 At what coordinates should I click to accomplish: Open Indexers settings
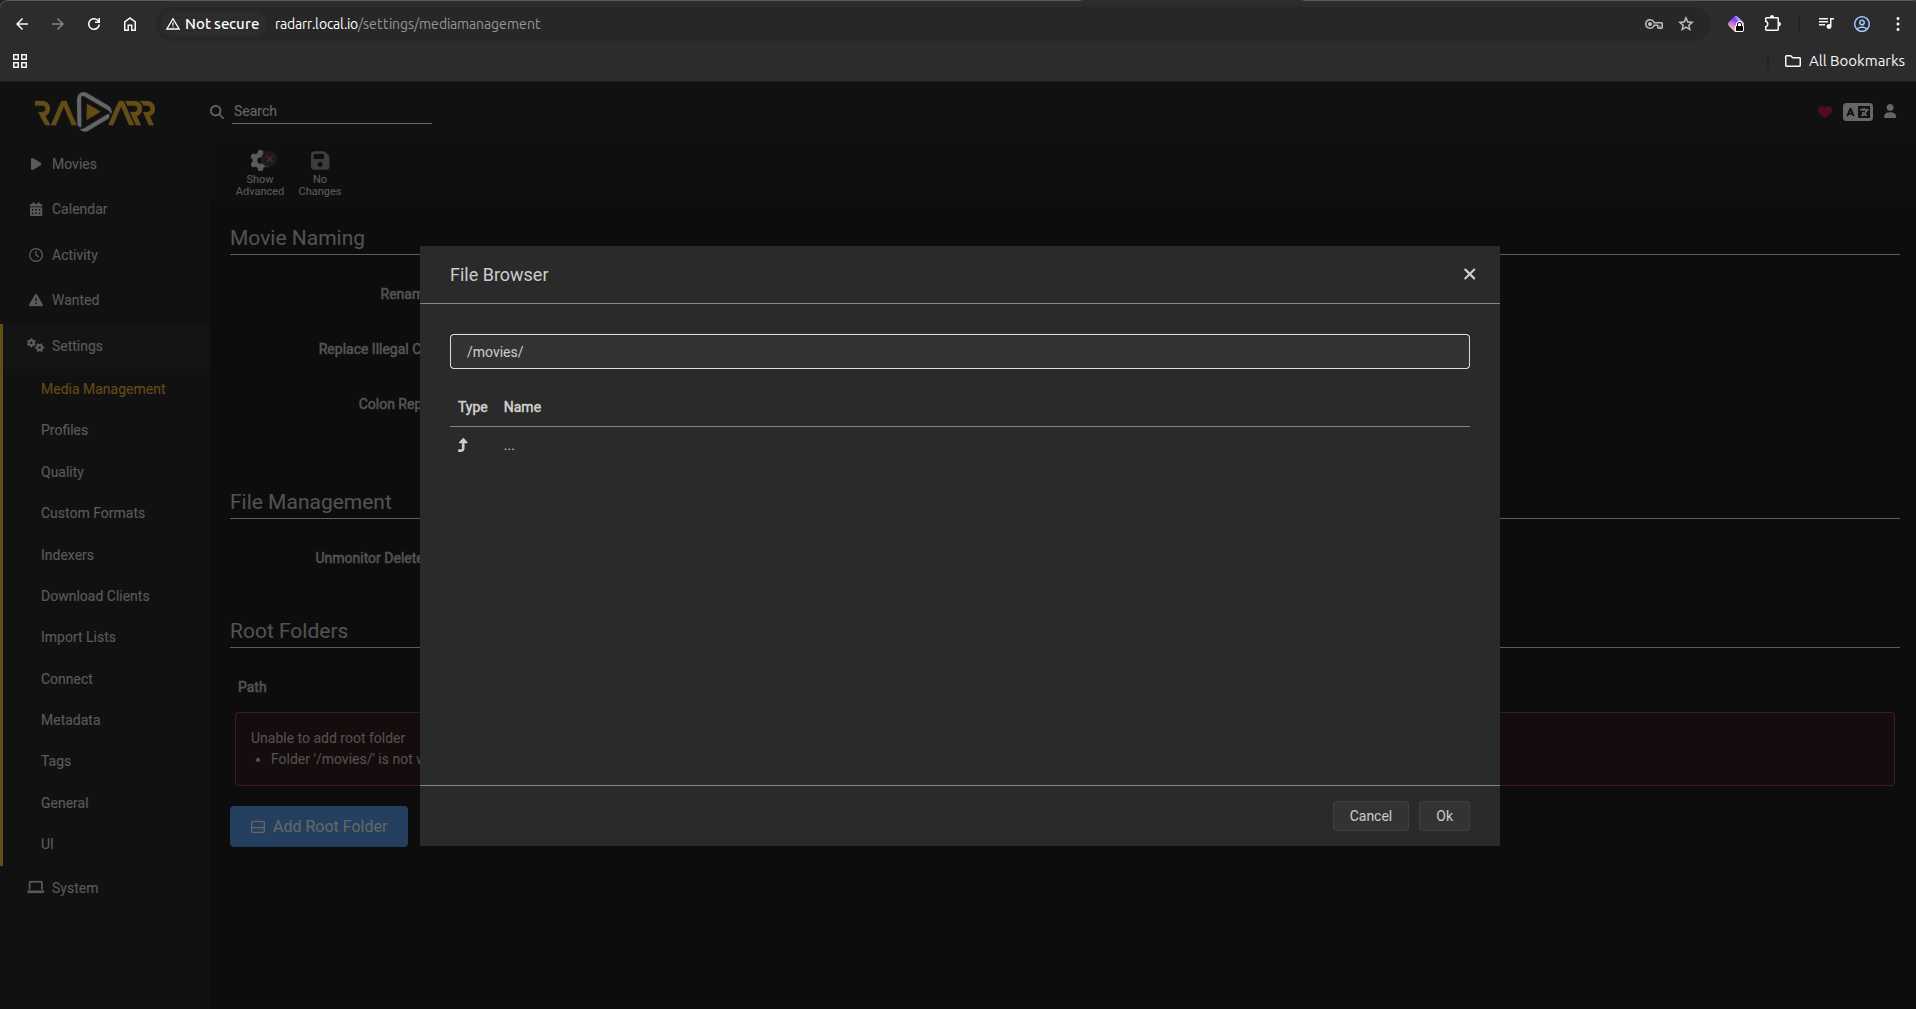point(67,555)
